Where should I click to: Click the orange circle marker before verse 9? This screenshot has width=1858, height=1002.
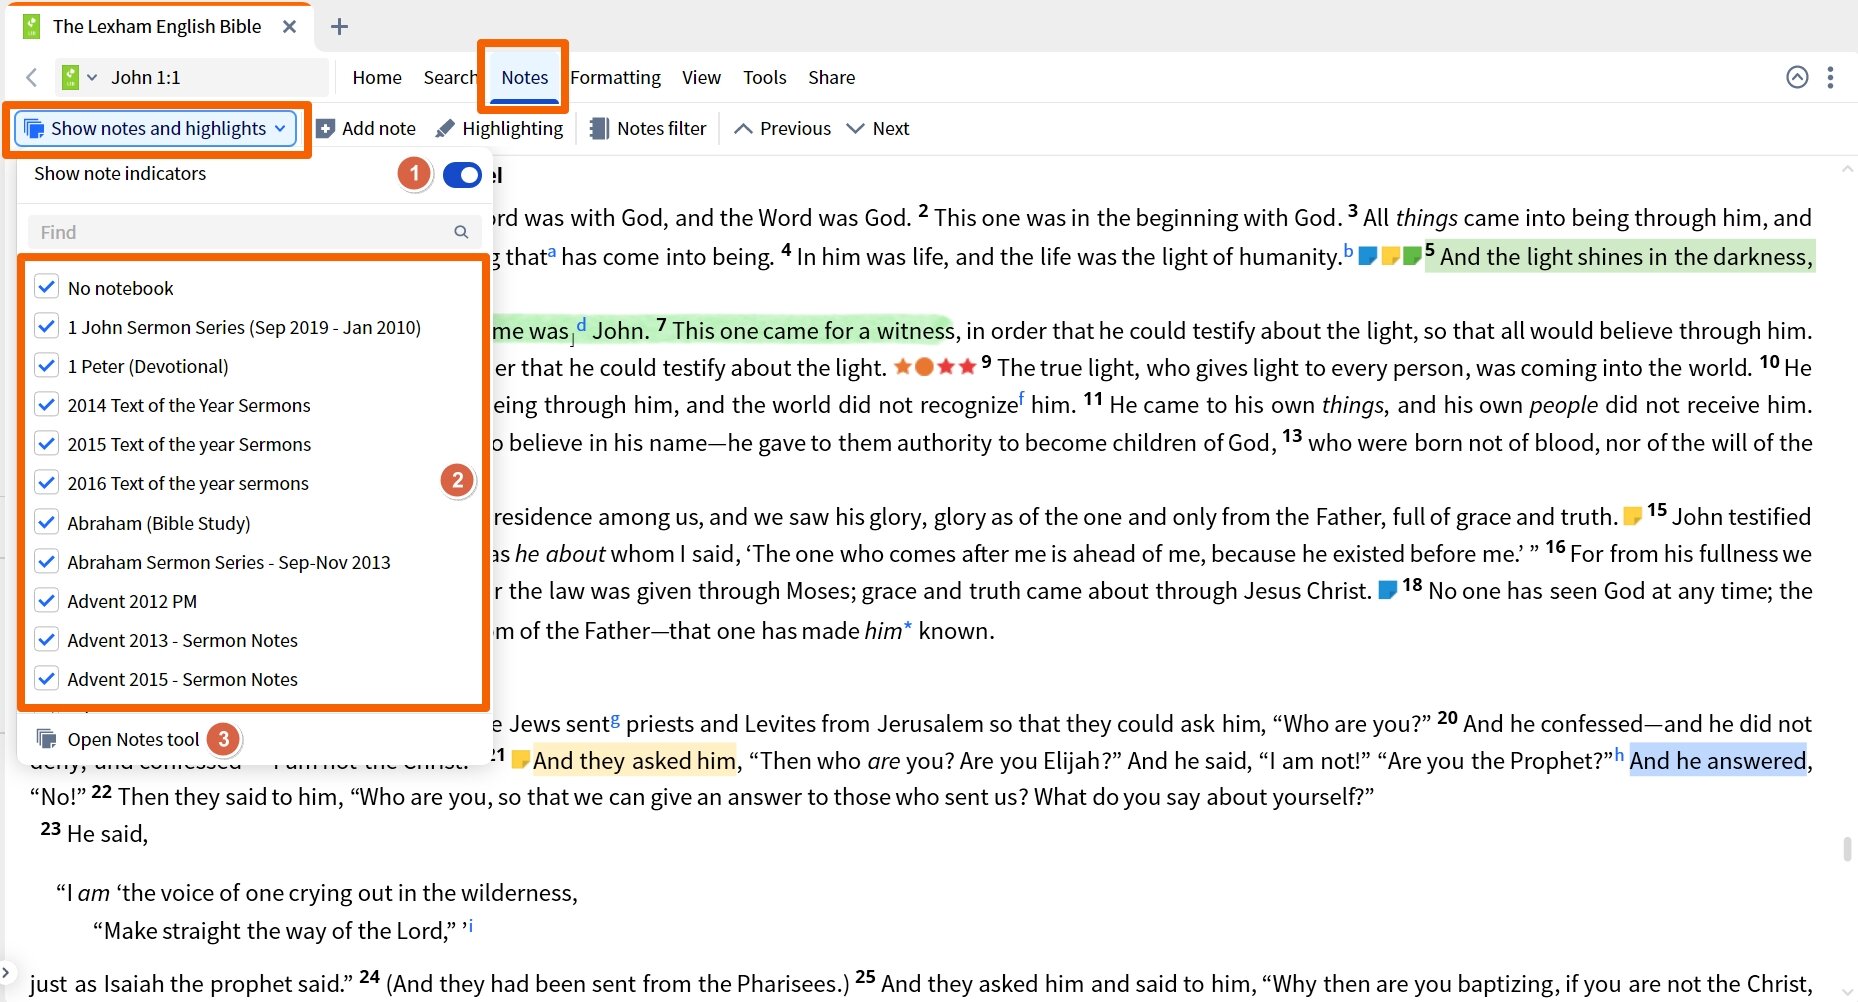click(x=924, y=367)
